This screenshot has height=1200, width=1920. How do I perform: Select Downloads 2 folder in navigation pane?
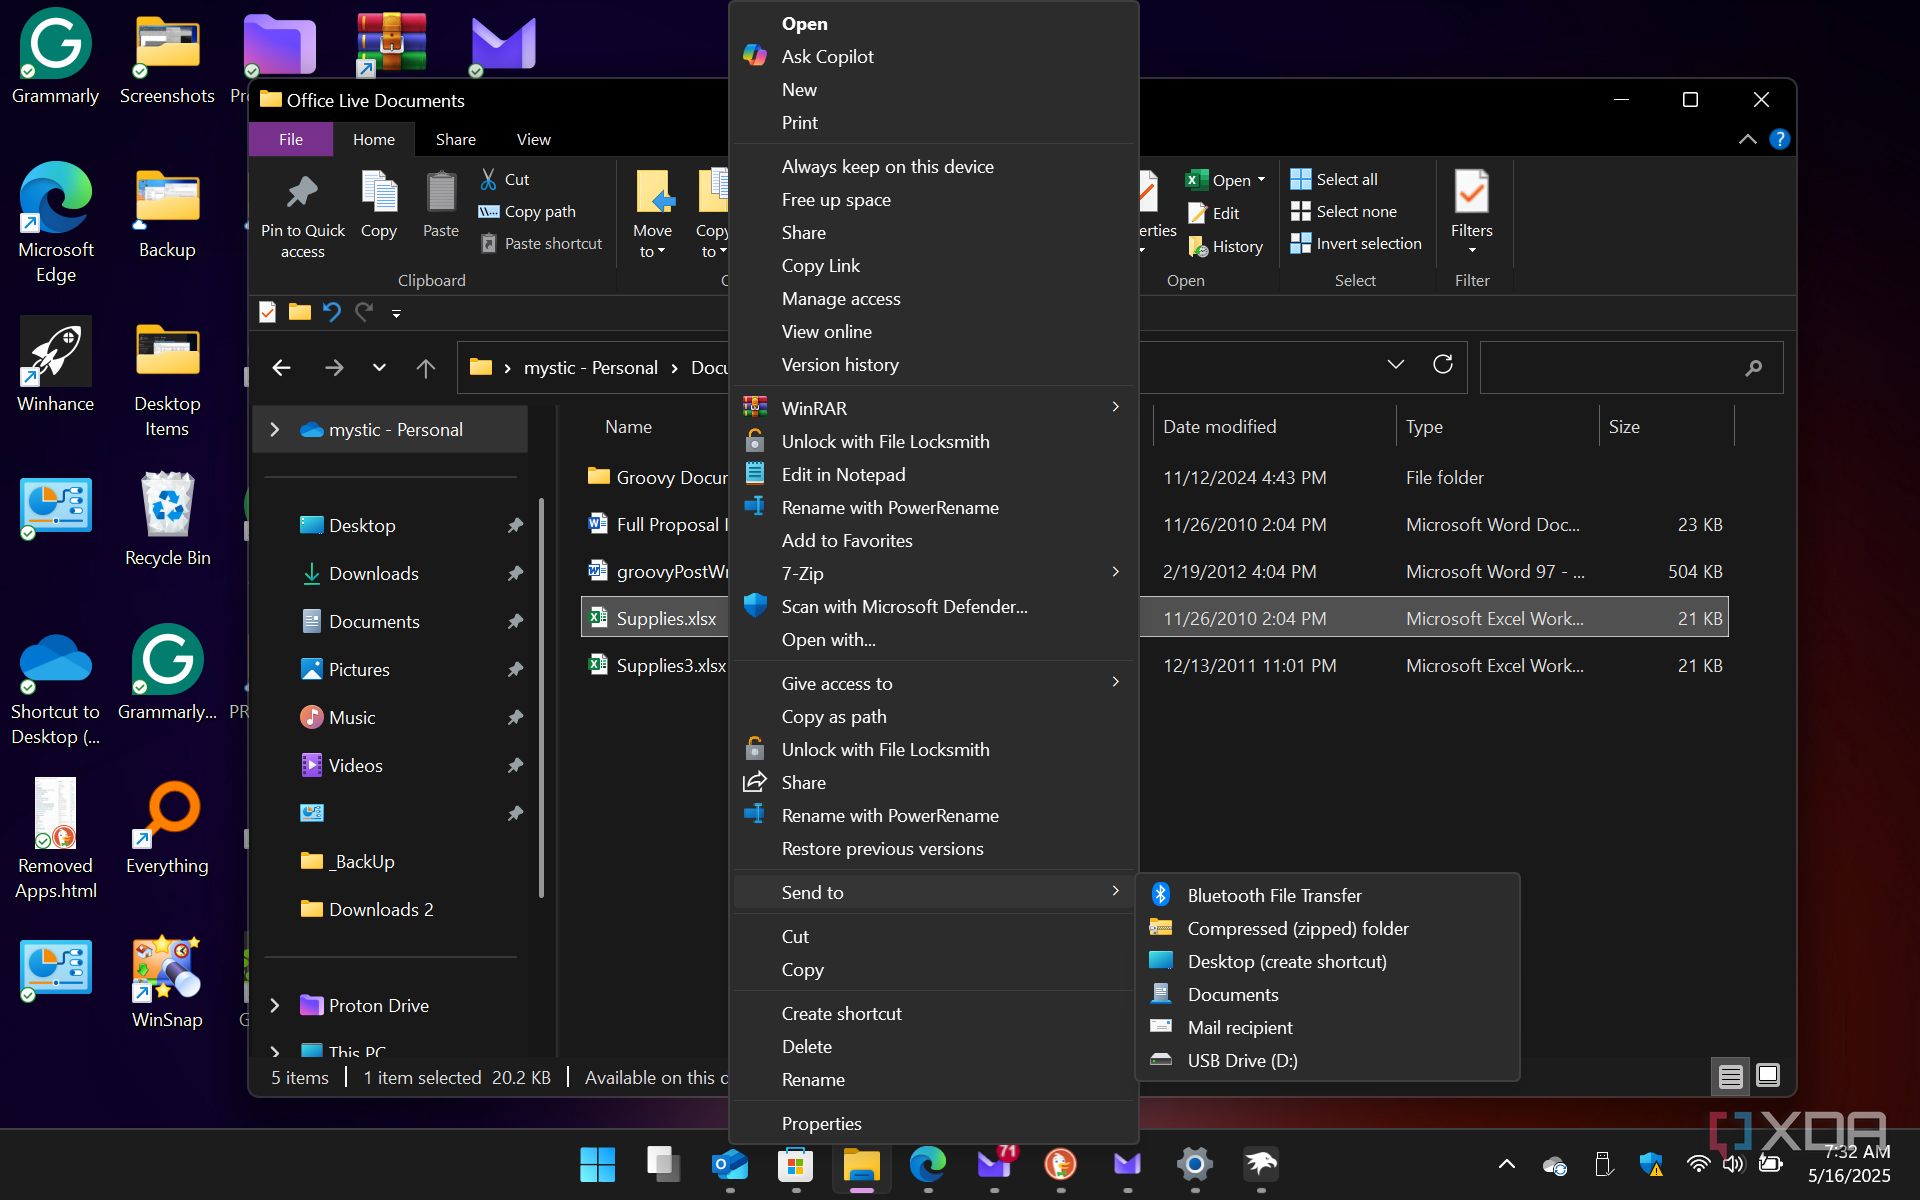pos(381,909)
